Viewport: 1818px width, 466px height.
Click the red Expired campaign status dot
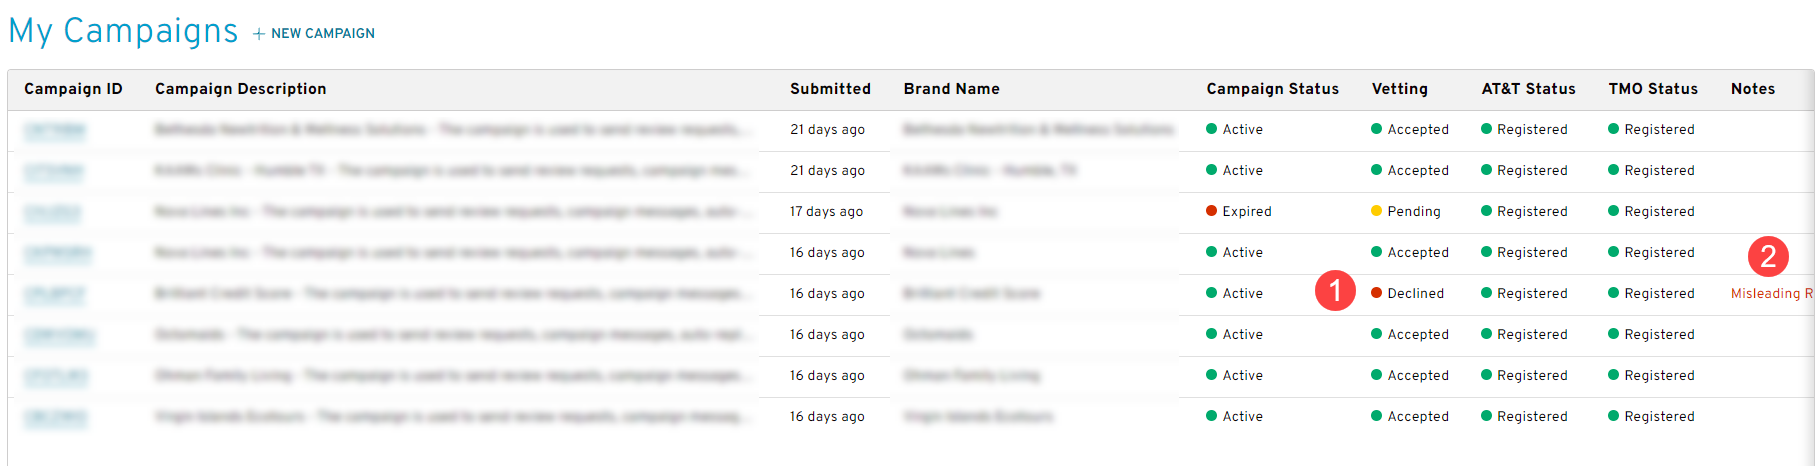[1211, 211]
